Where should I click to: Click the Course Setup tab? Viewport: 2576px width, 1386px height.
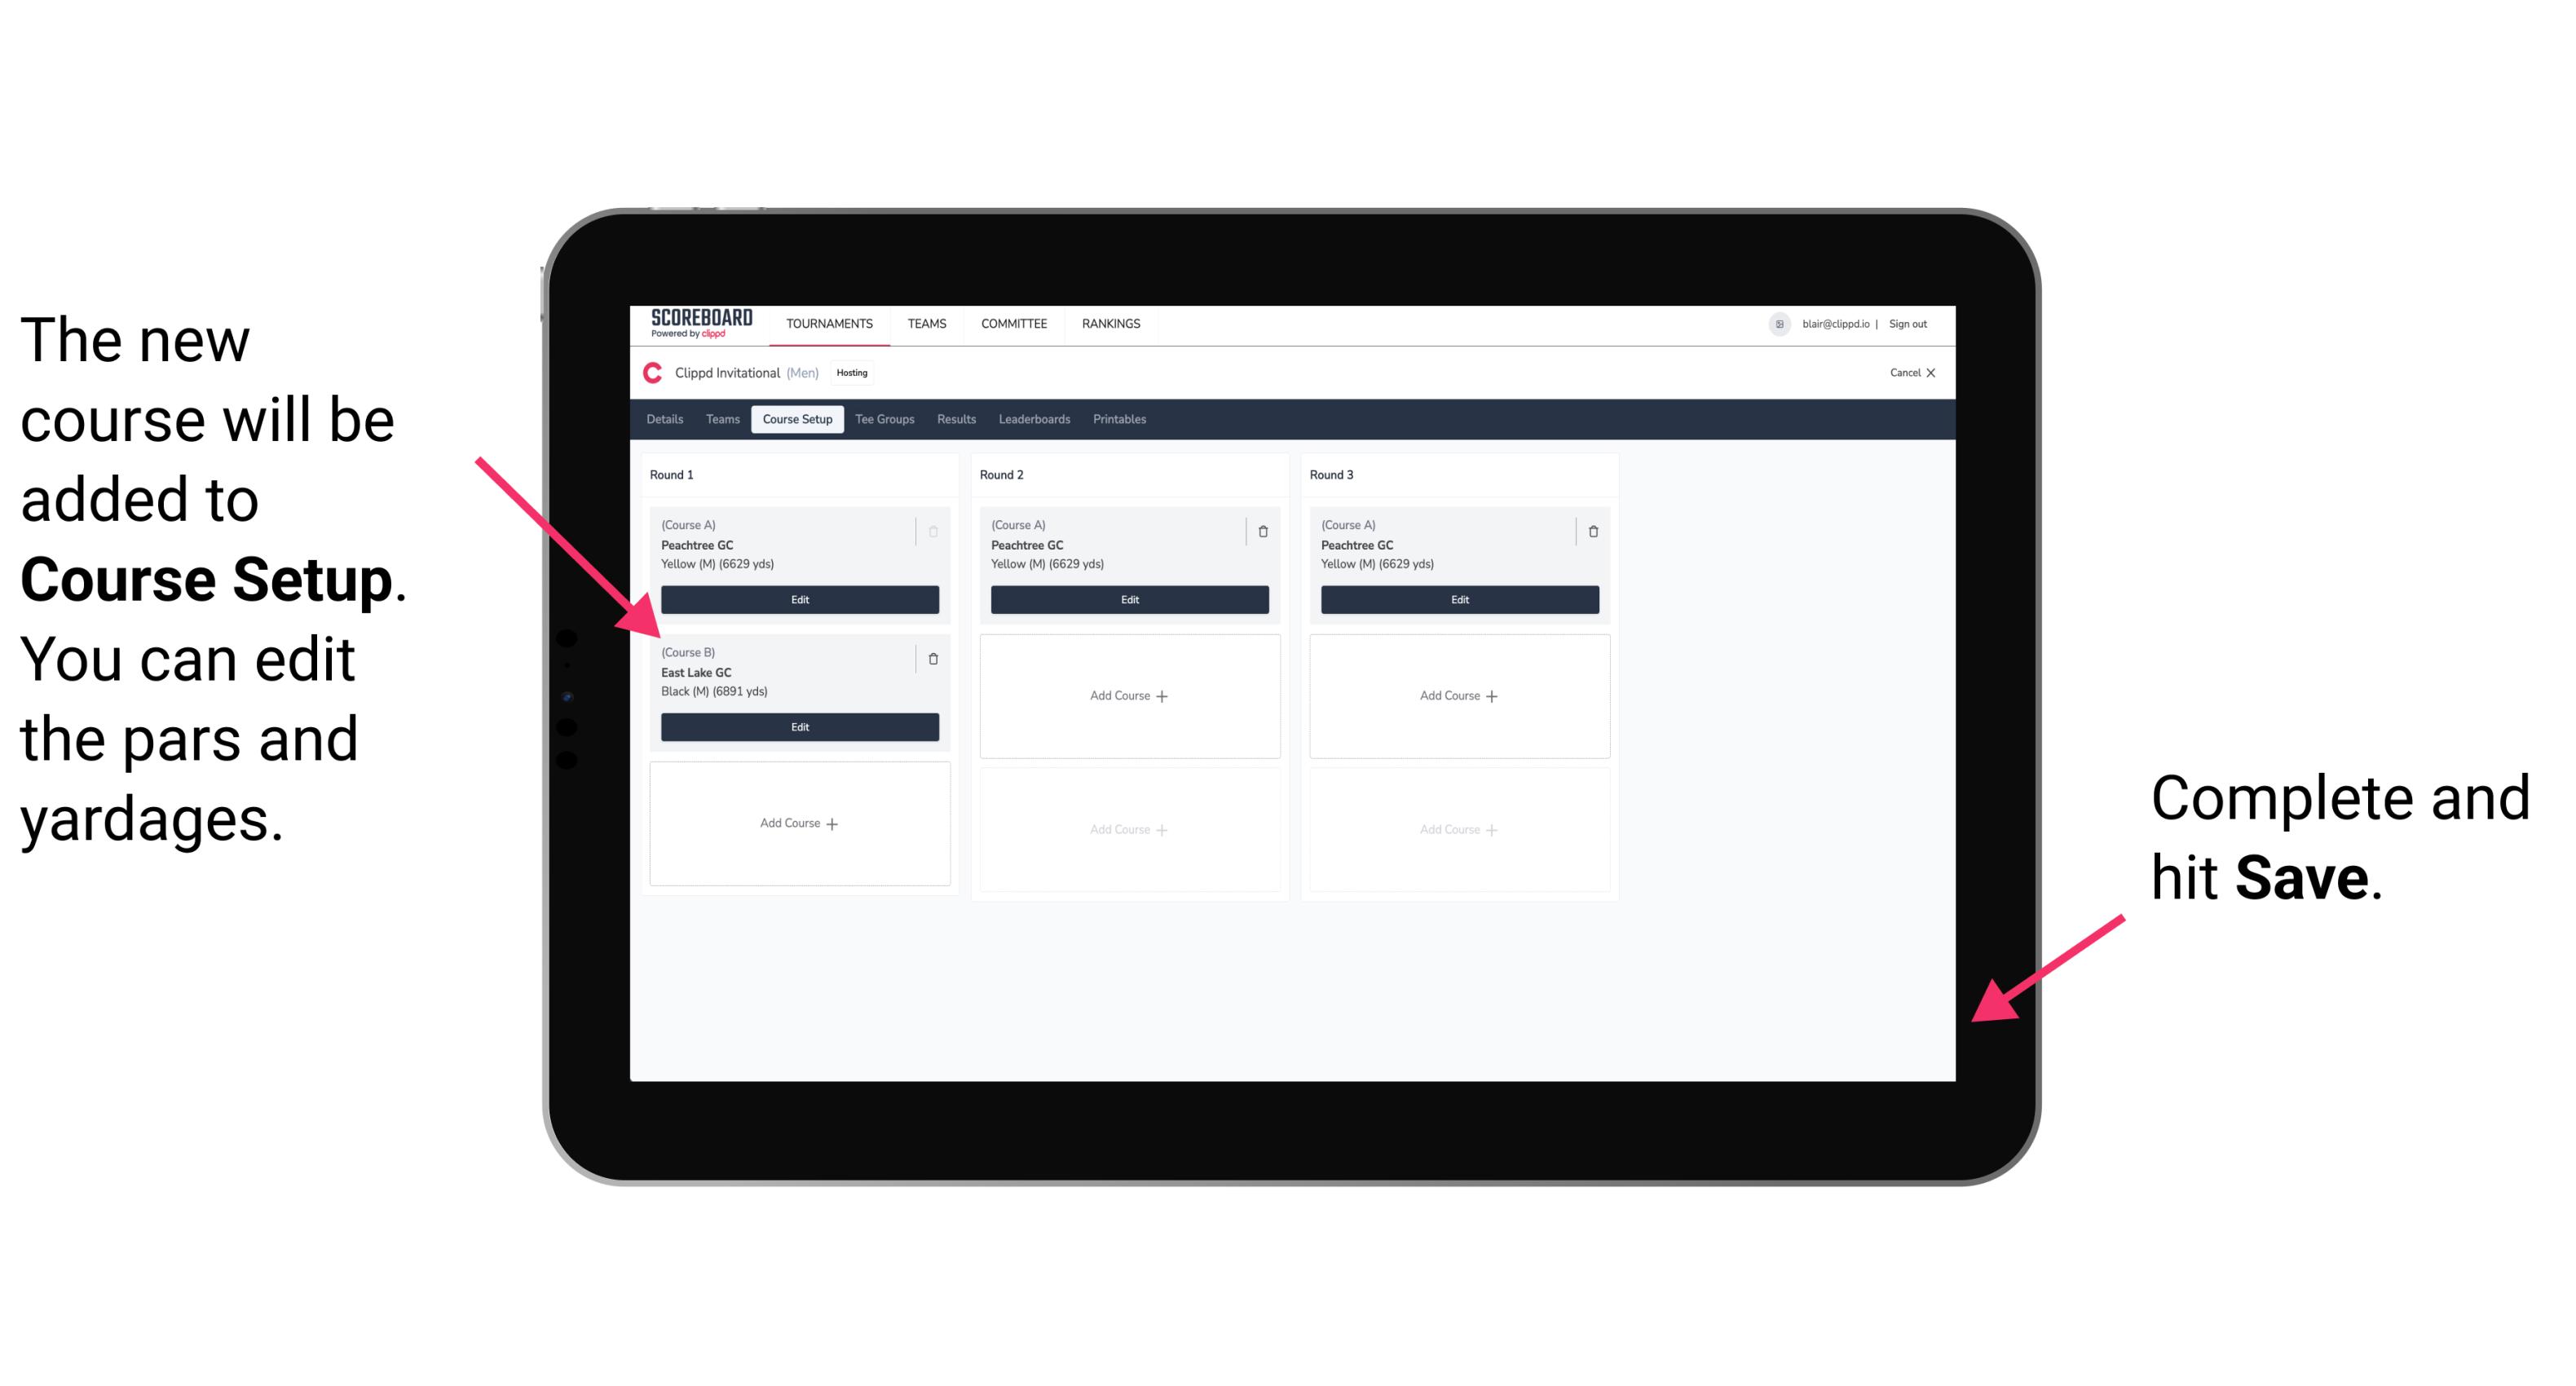tap(796, 420)
